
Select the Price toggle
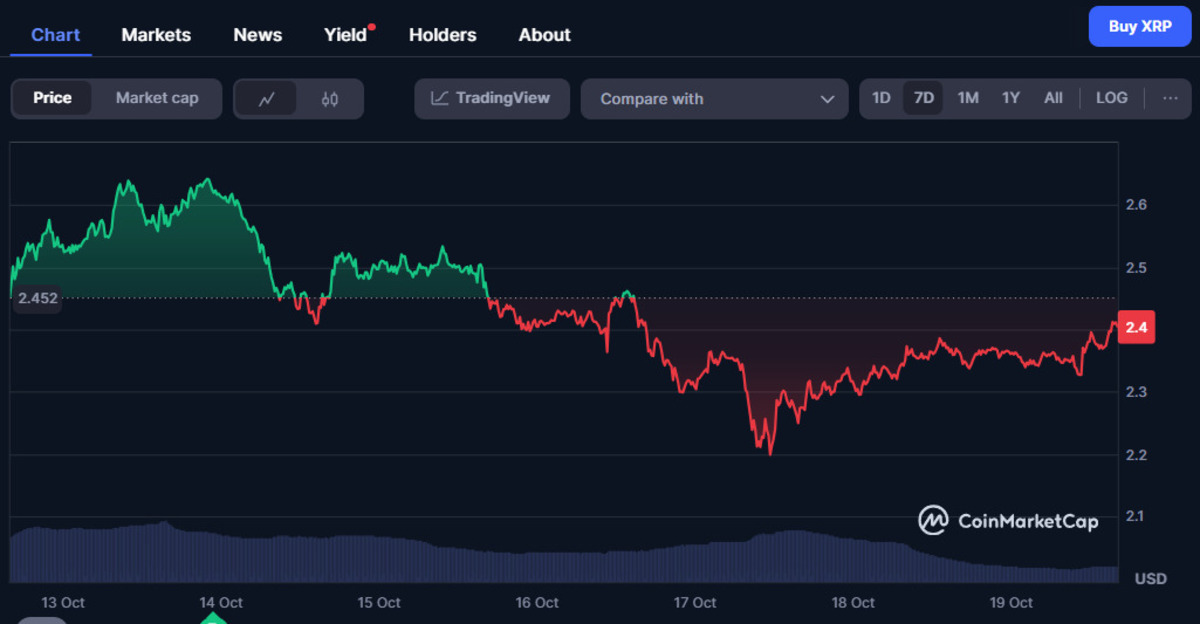52,98
